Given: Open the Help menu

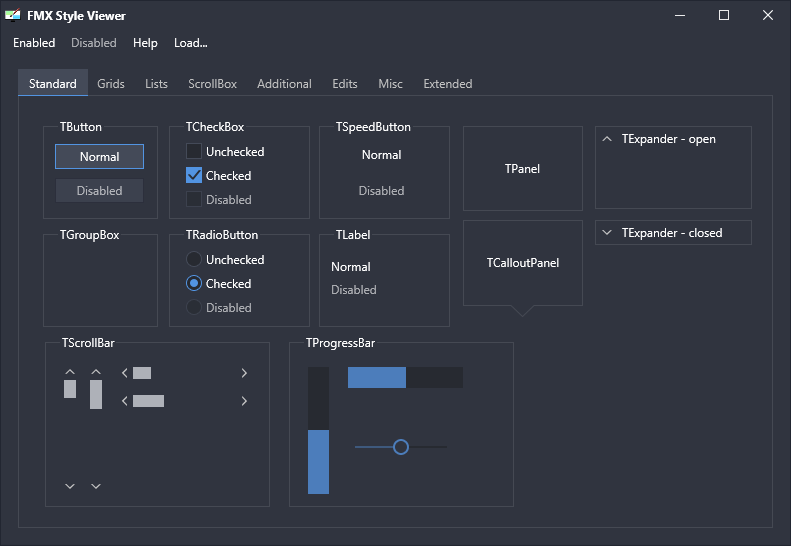Looking at the screenshot, I should [x=145, y=43].
